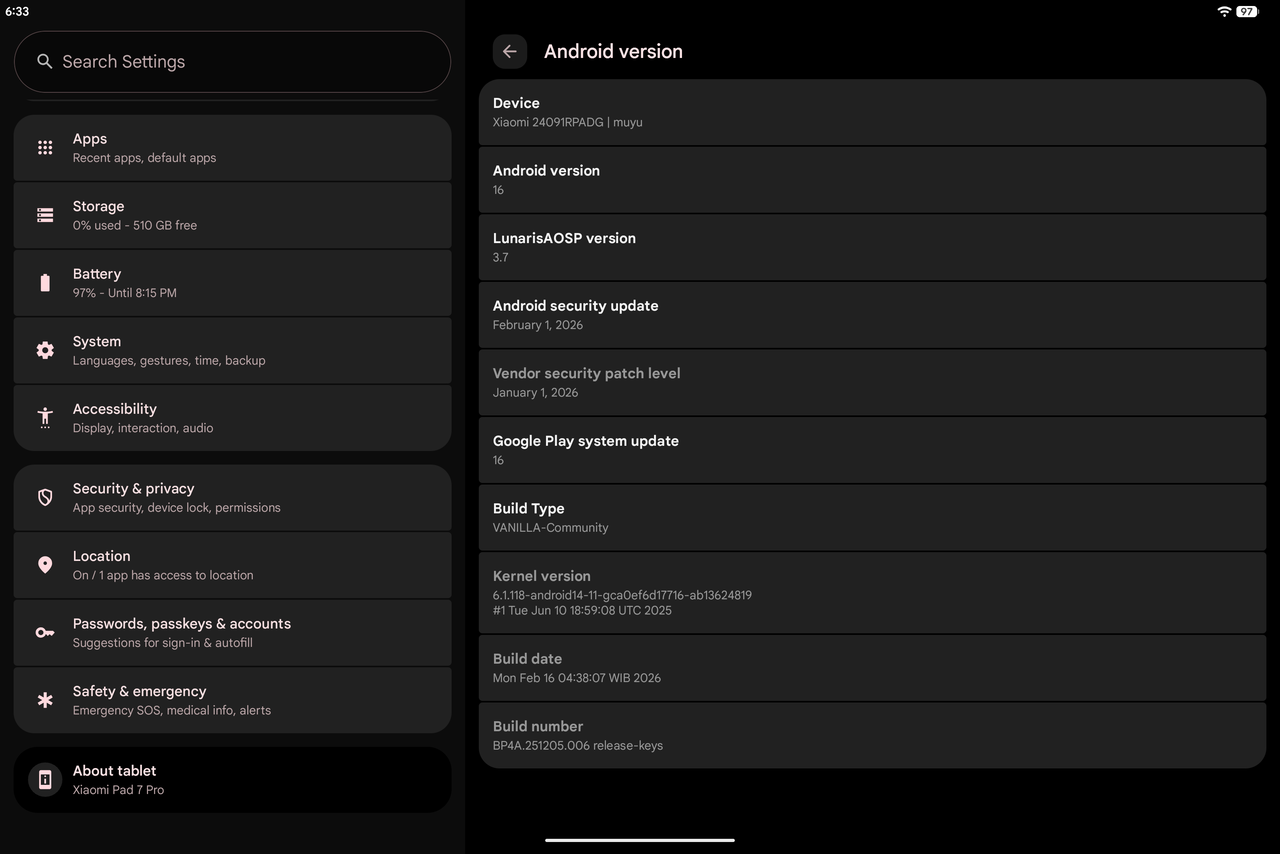Screen dimensions: 1280x854
Task: Click the System gear icon
Action: (x=45, y=350)
